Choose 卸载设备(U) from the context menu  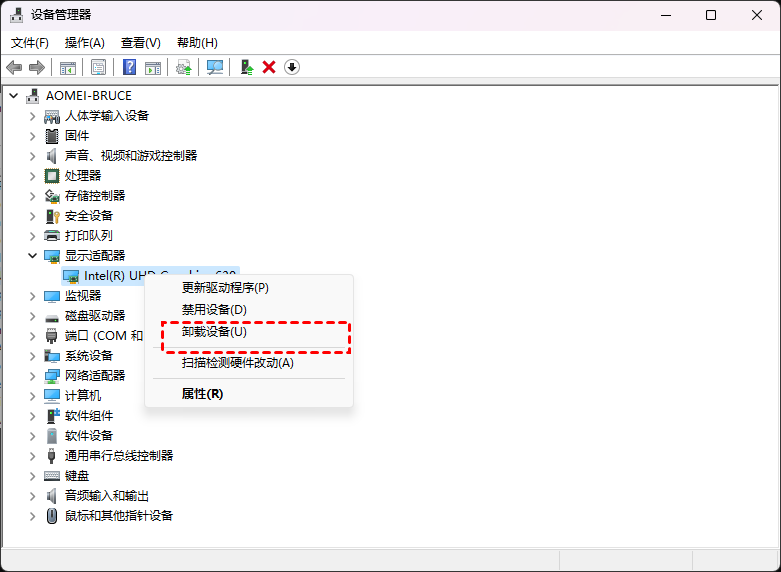tap(214, 332)
